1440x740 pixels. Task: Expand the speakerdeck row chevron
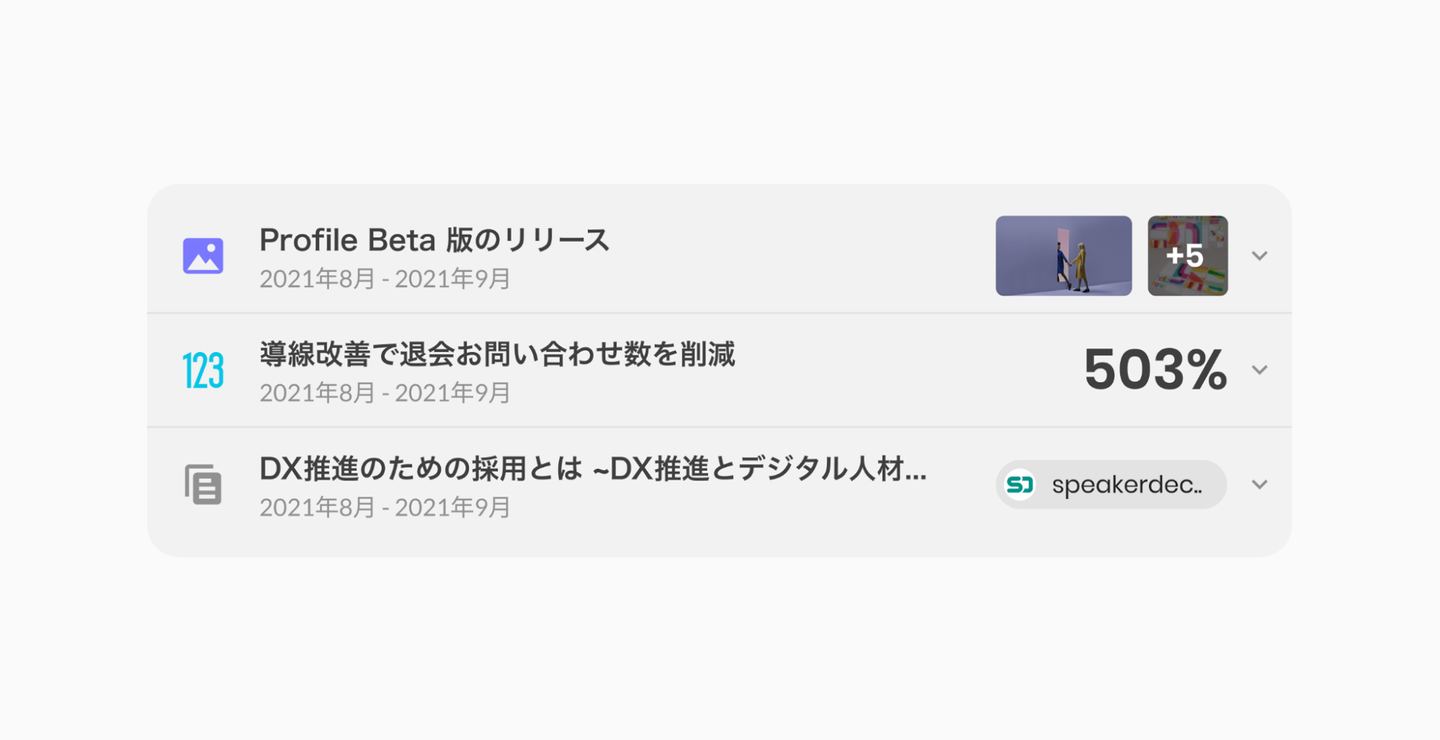tap(1260, 485)
